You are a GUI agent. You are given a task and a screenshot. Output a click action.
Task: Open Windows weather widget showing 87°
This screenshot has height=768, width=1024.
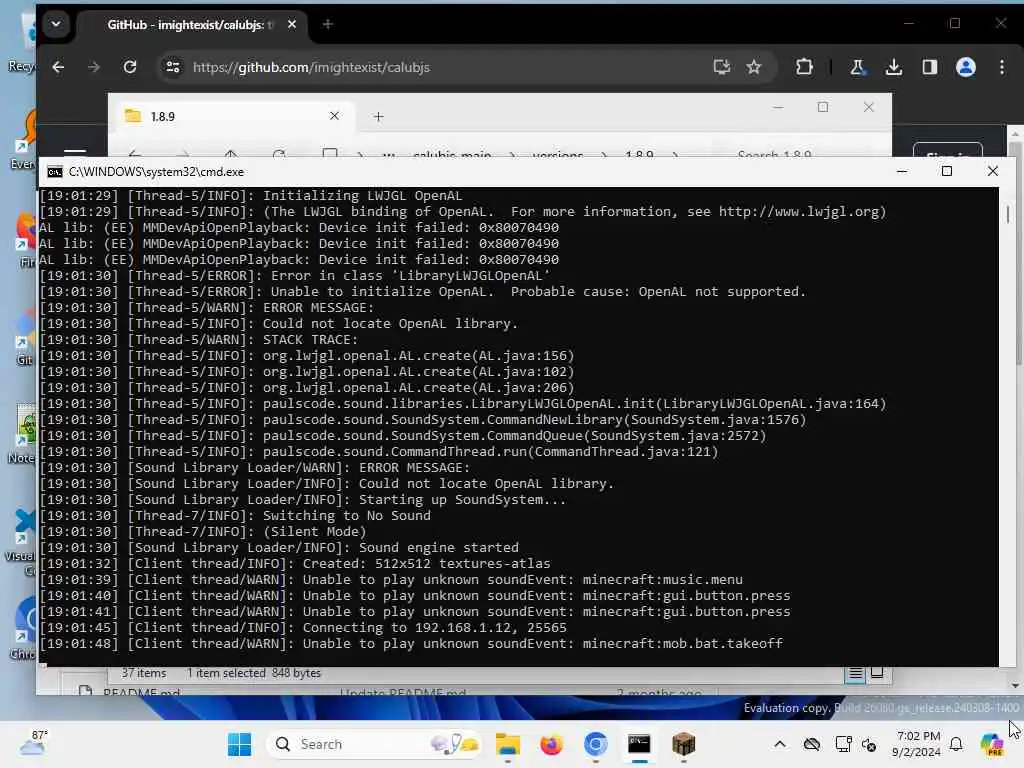(33, 744)
